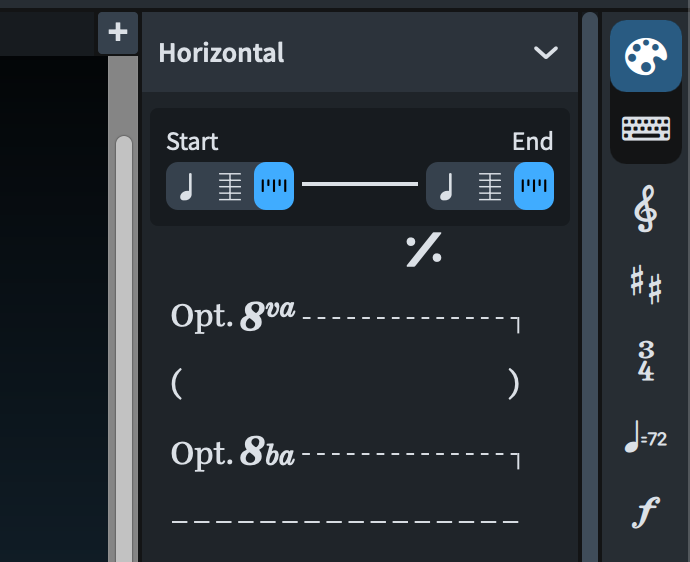The width and height of the screenshot is (690, 562).
Task: Open the palette panel icon
Action: pos(645,56)
